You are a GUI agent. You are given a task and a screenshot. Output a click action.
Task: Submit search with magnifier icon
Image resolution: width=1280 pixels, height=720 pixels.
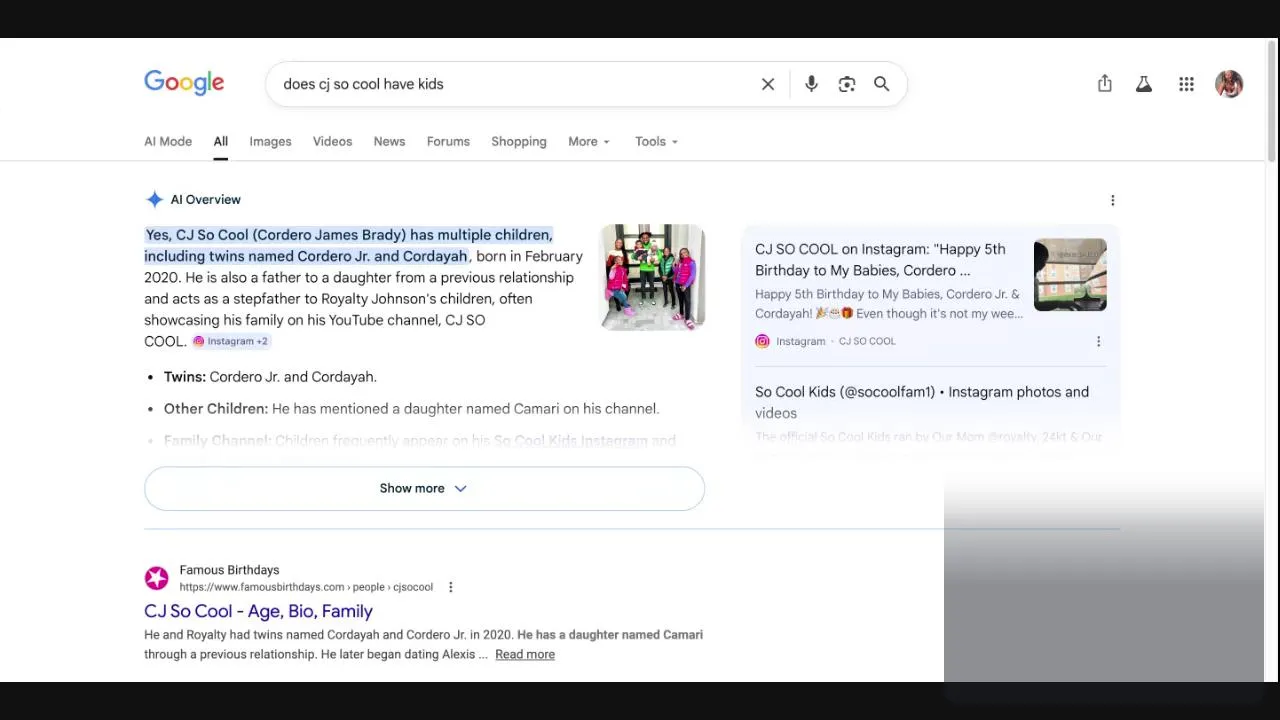pyautogui.click(x=881, y=84)
